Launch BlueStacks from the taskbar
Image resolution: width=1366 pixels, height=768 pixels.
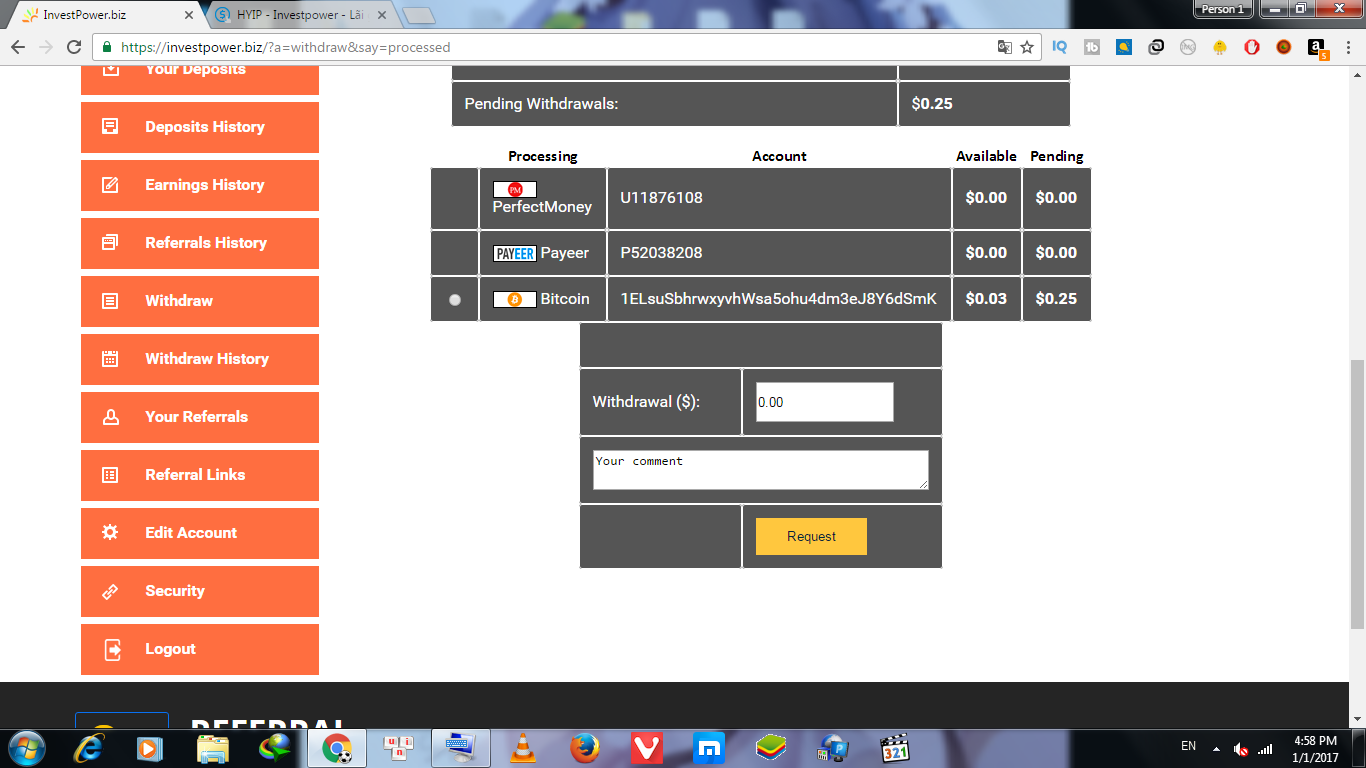(x=771, y=748)
